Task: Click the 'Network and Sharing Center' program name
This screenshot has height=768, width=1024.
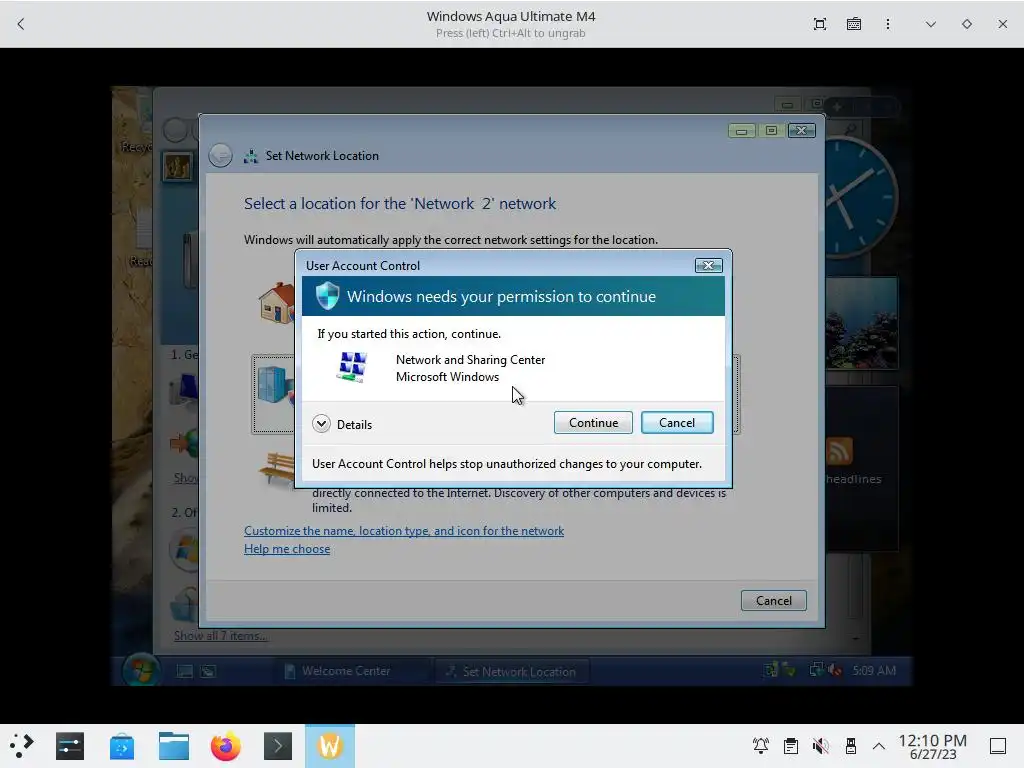Action: click(x=470, y=360)
